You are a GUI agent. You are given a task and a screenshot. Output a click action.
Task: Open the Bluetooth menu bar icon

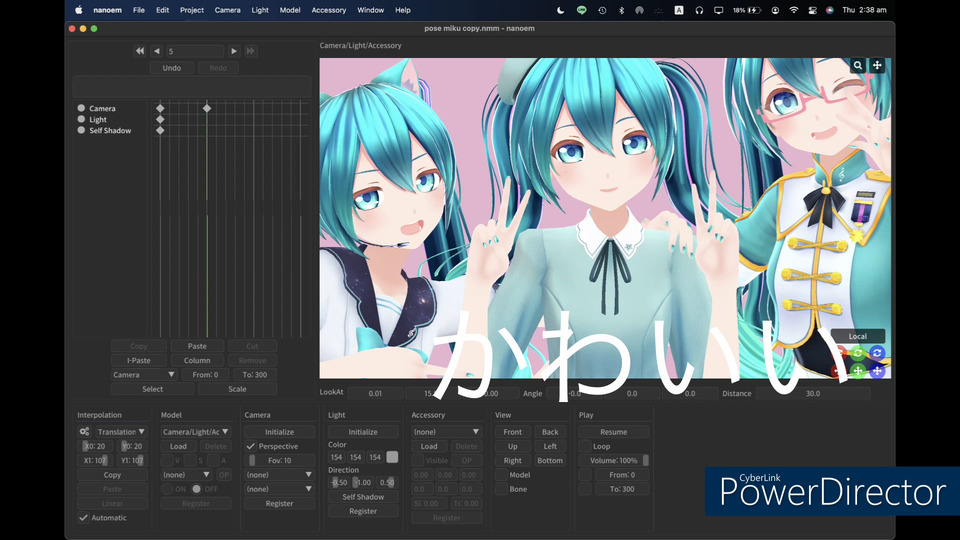621,10
